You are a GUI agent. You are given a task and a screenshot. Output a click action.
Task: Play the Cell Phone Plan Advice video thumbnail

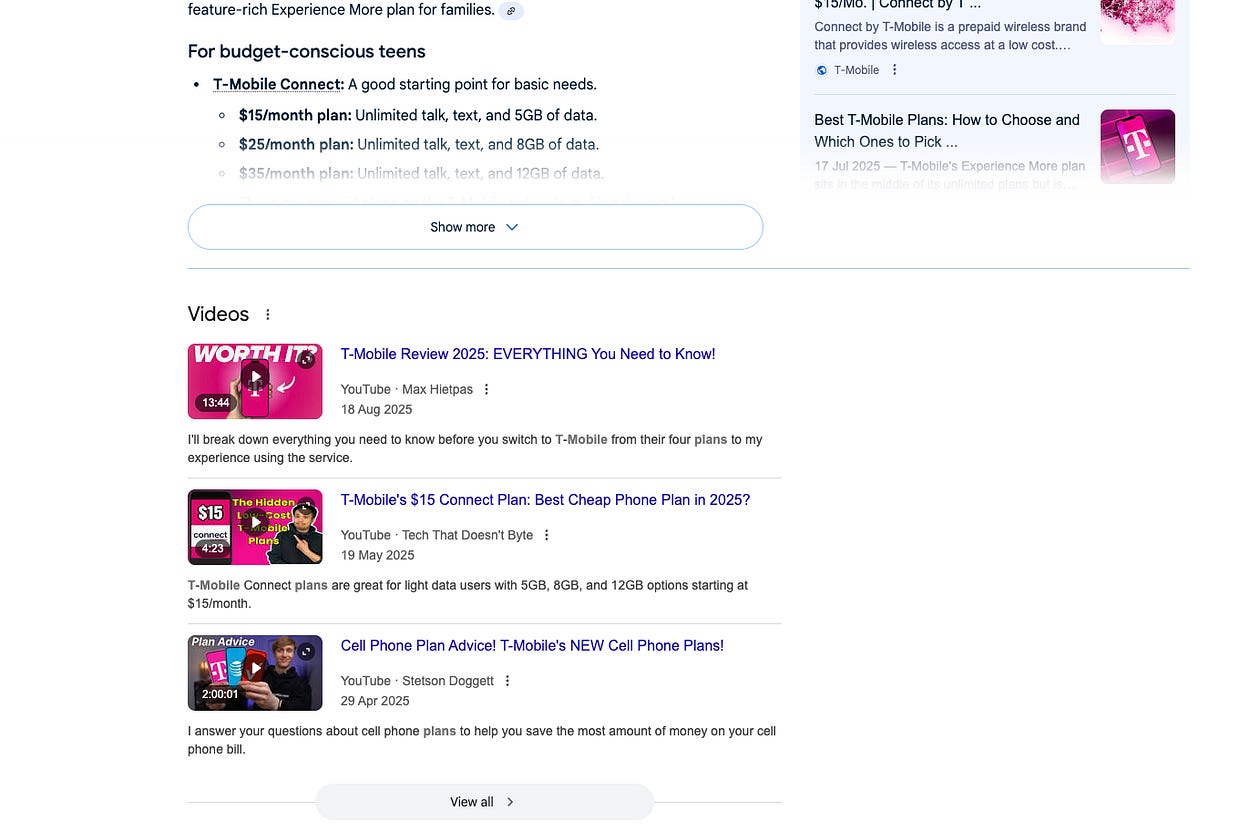[255, 673]
